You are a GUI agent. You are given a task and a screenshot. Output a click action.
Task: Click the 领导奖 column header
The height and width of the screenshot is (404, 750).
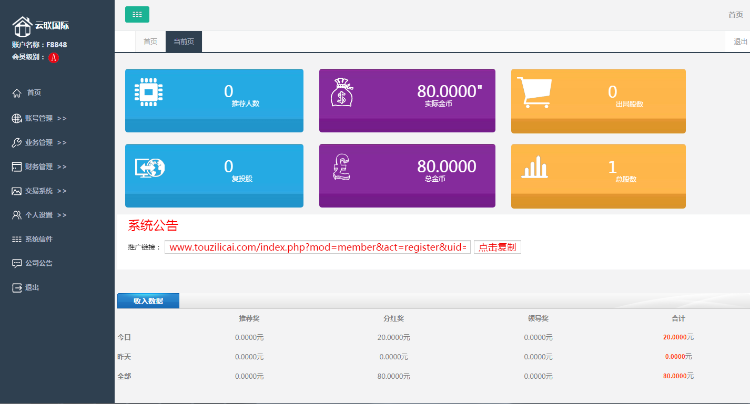[538, 318]
